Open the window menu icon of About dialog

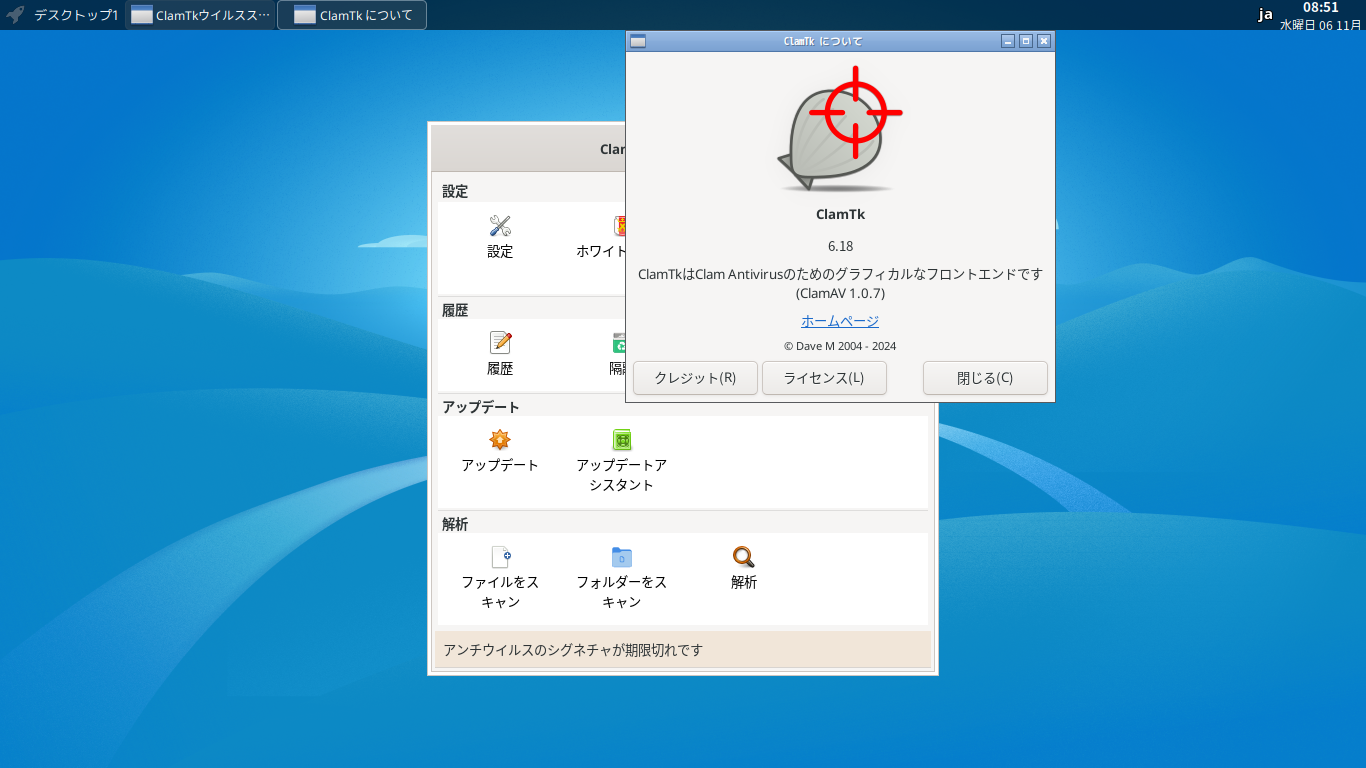638,41
